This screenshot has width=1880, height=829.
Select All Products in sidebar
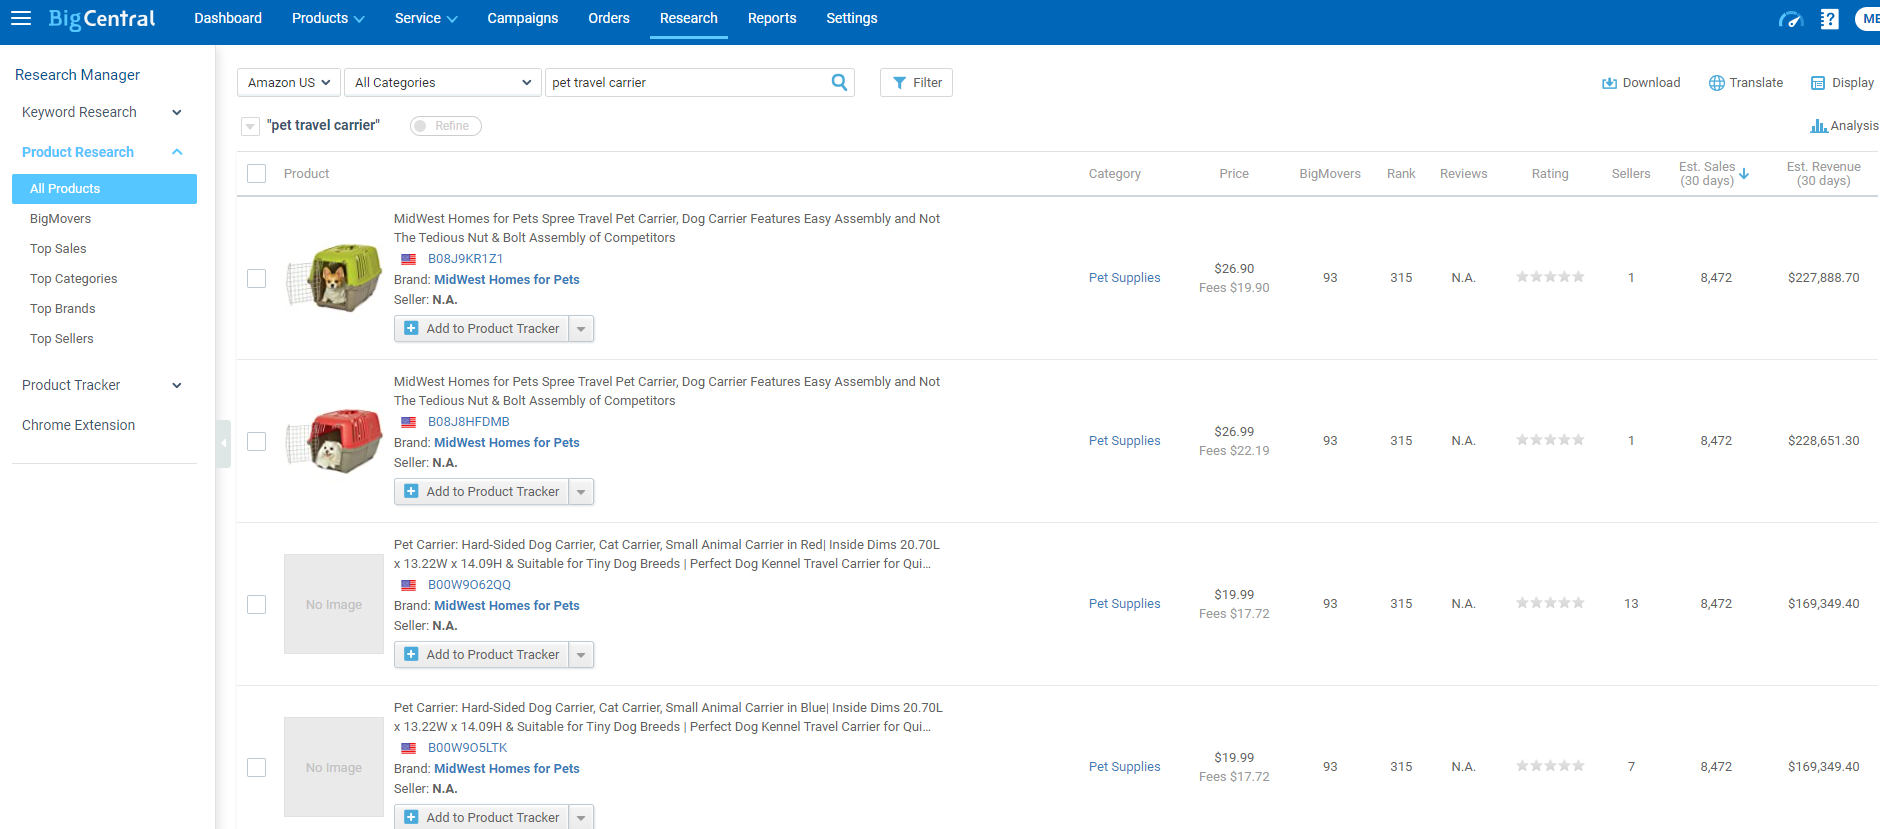click(104, 189)
